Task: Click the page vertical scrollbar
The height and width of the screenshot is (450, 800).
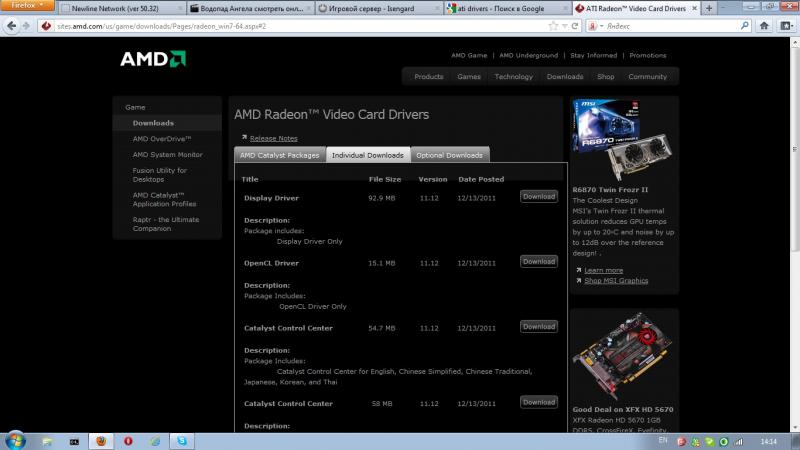Action: click(795, 148)
